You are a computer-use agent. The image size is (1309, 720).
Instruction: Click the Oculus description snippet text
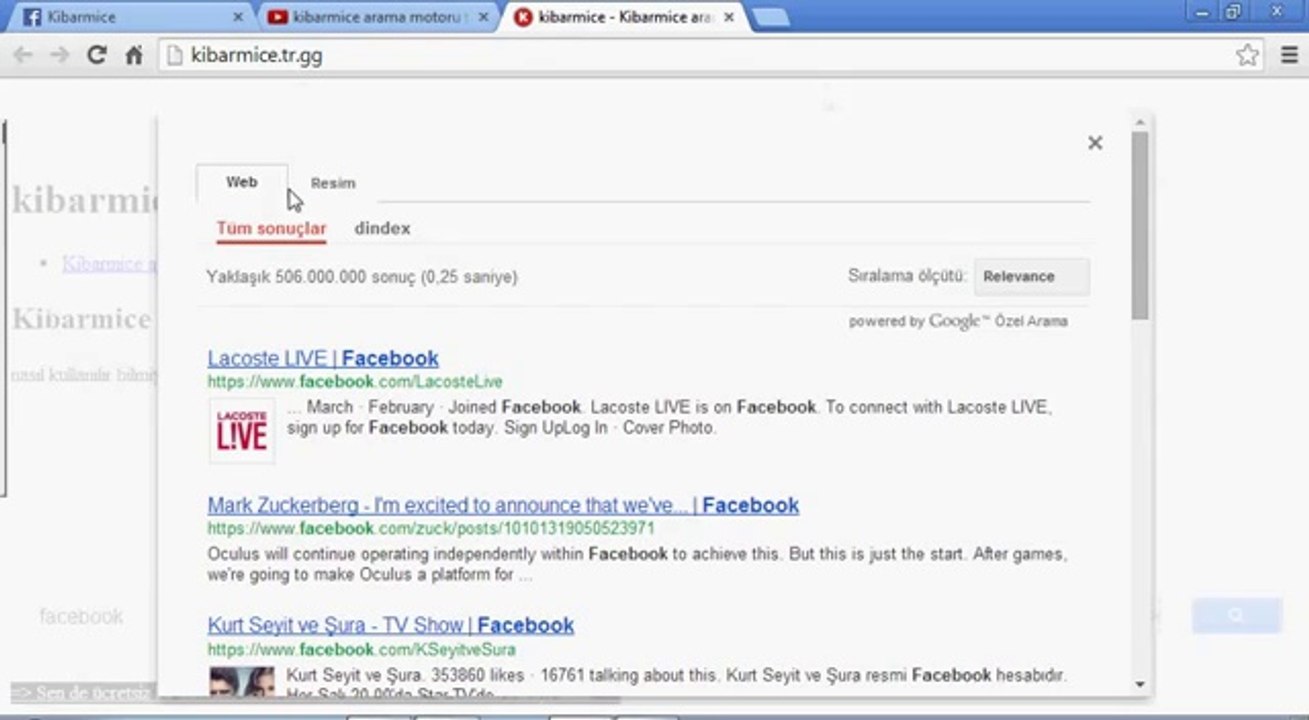(x=638, y=564)
